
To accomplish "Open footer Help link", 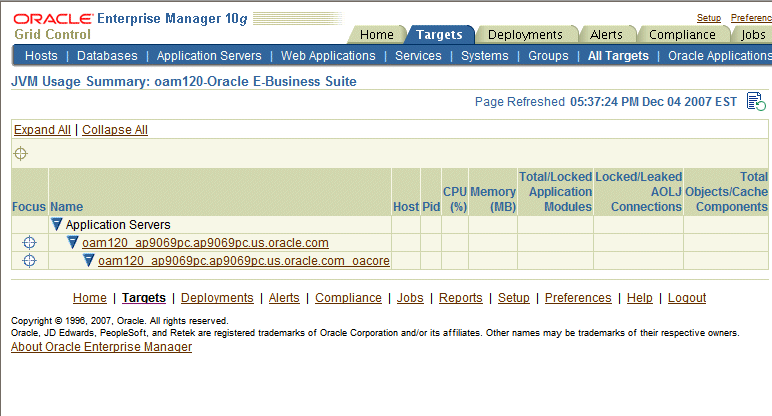I will pos(640,298).
